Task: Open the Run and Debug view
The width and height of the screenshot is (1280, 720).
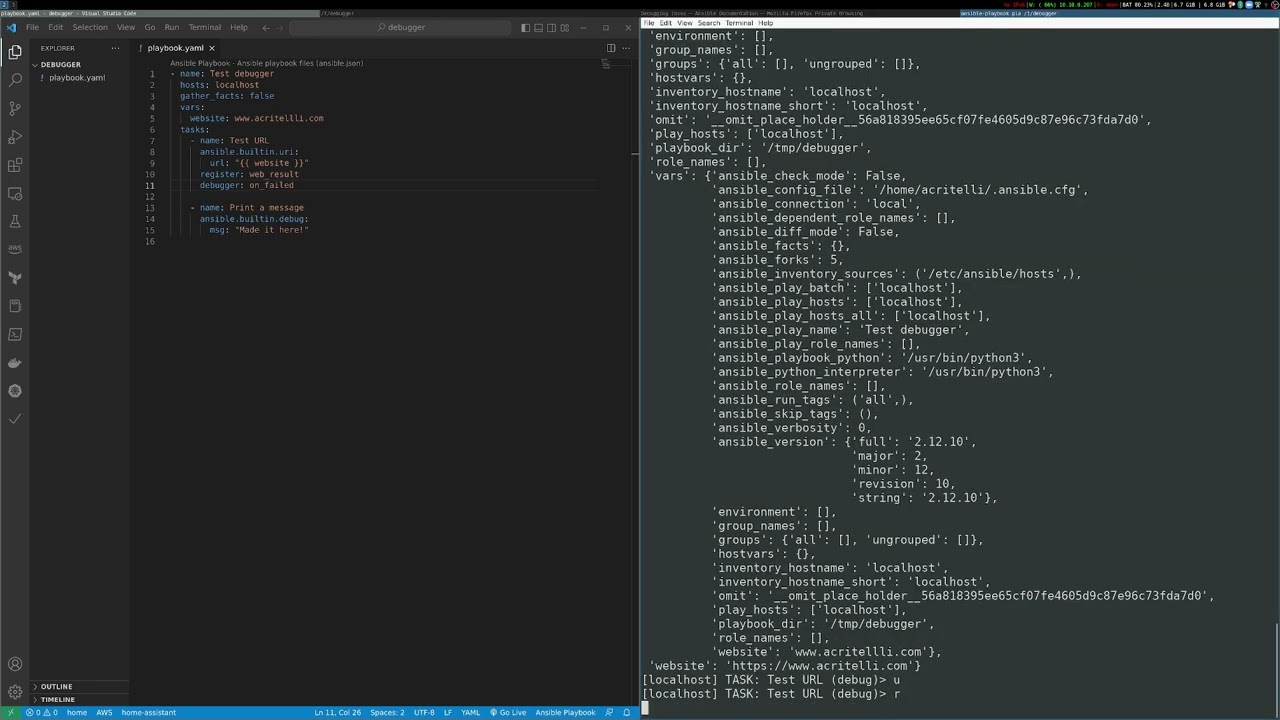Action: click(15, 136)
